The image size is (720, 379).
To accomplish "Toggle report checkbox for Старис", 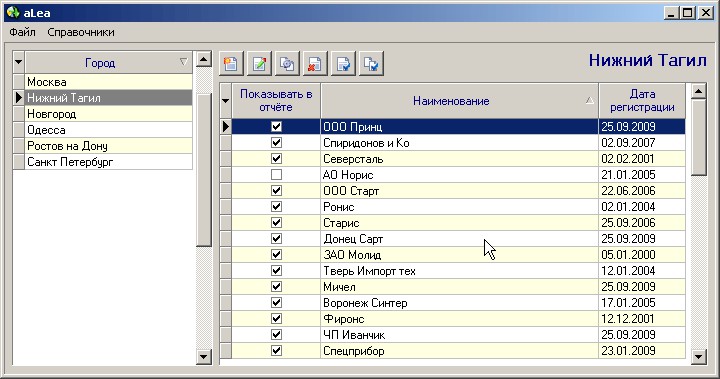I will click(276, 222).
